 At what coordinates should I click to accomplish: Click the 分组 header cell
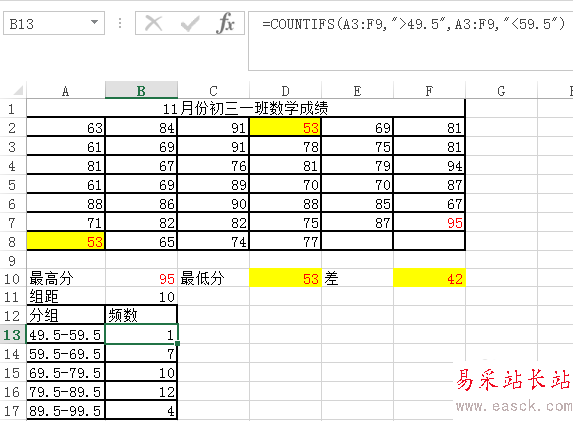(x=66, y=315)
